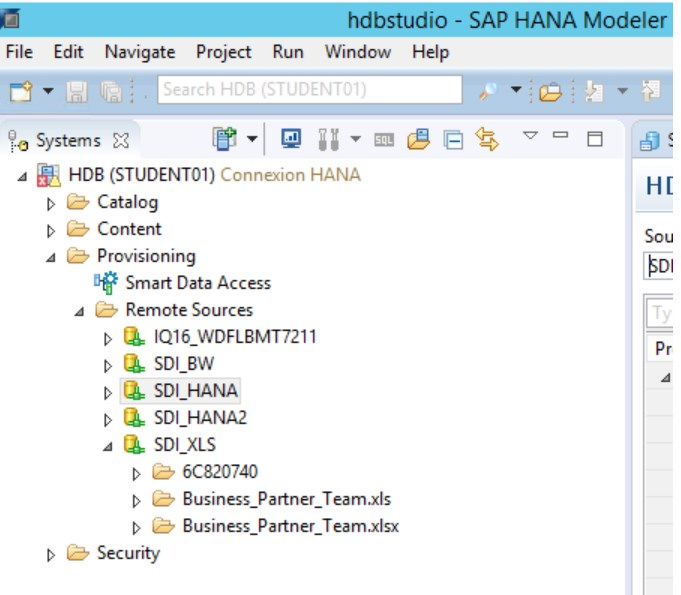
Task: Select the Smart Data Access node
Action: pos(182,283)
